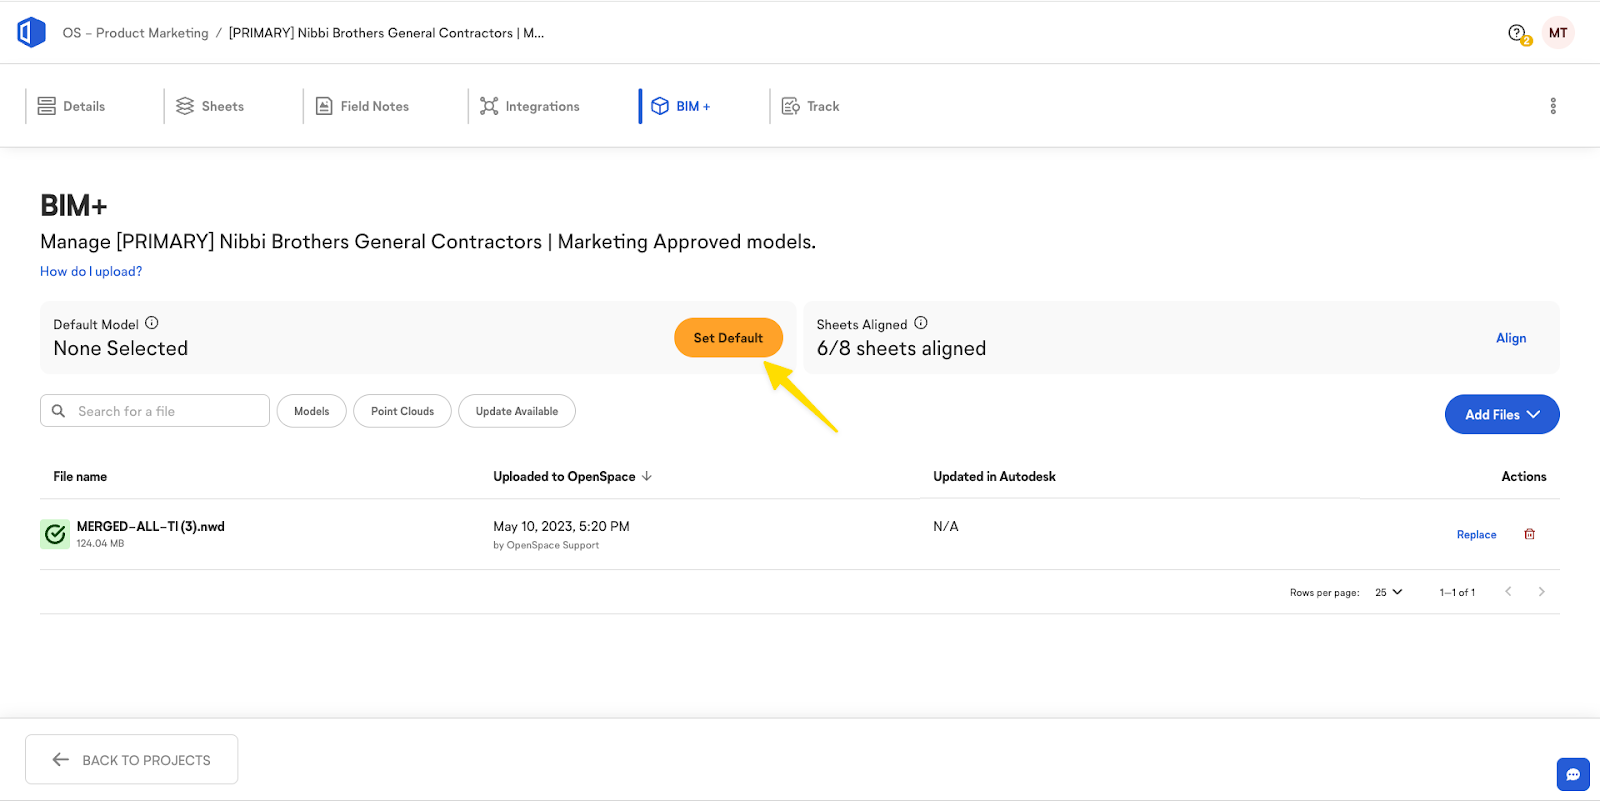
Task: Toggle the Point Clouds filter chip
Action: pos(402,411)
